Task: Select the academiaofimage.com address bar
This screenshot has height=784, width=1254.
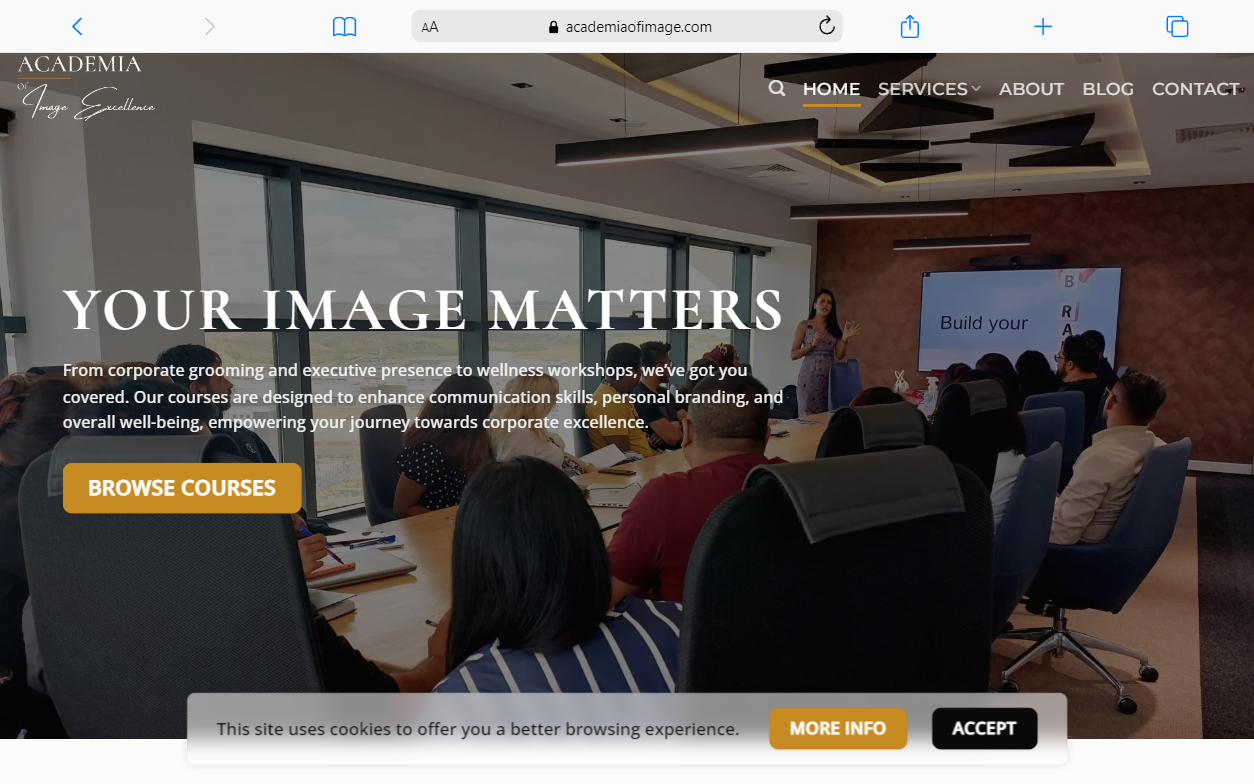Action: coord(627,26)
